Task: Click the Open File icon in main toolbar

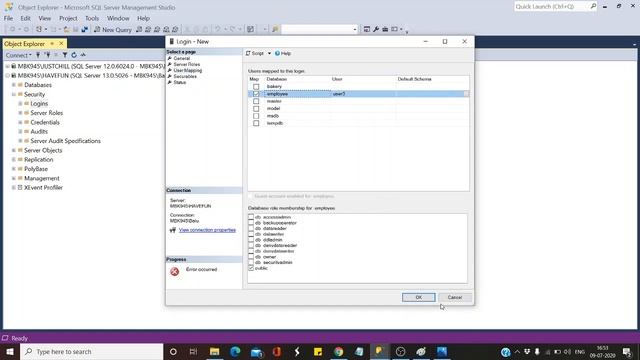Action: tap(67, 29)
